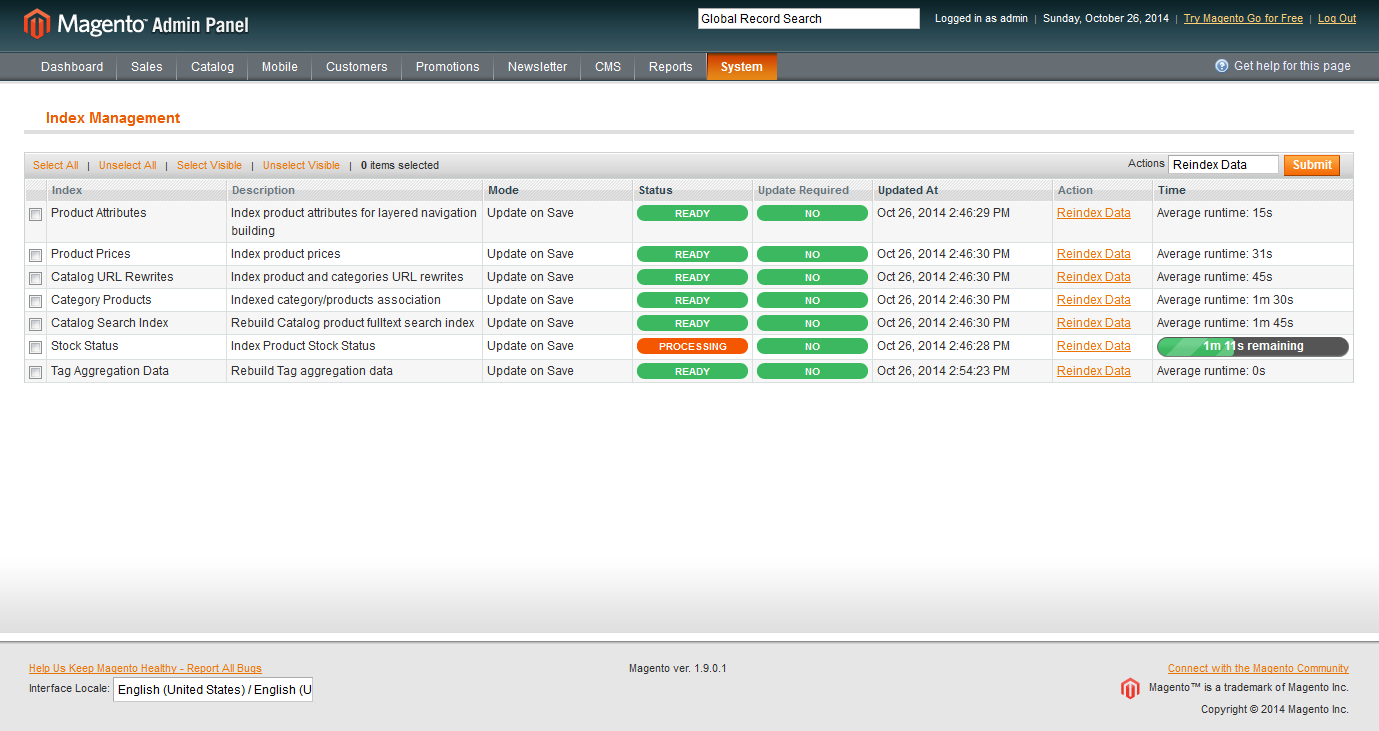Open the Reports menu

click(x=671, y=67)
